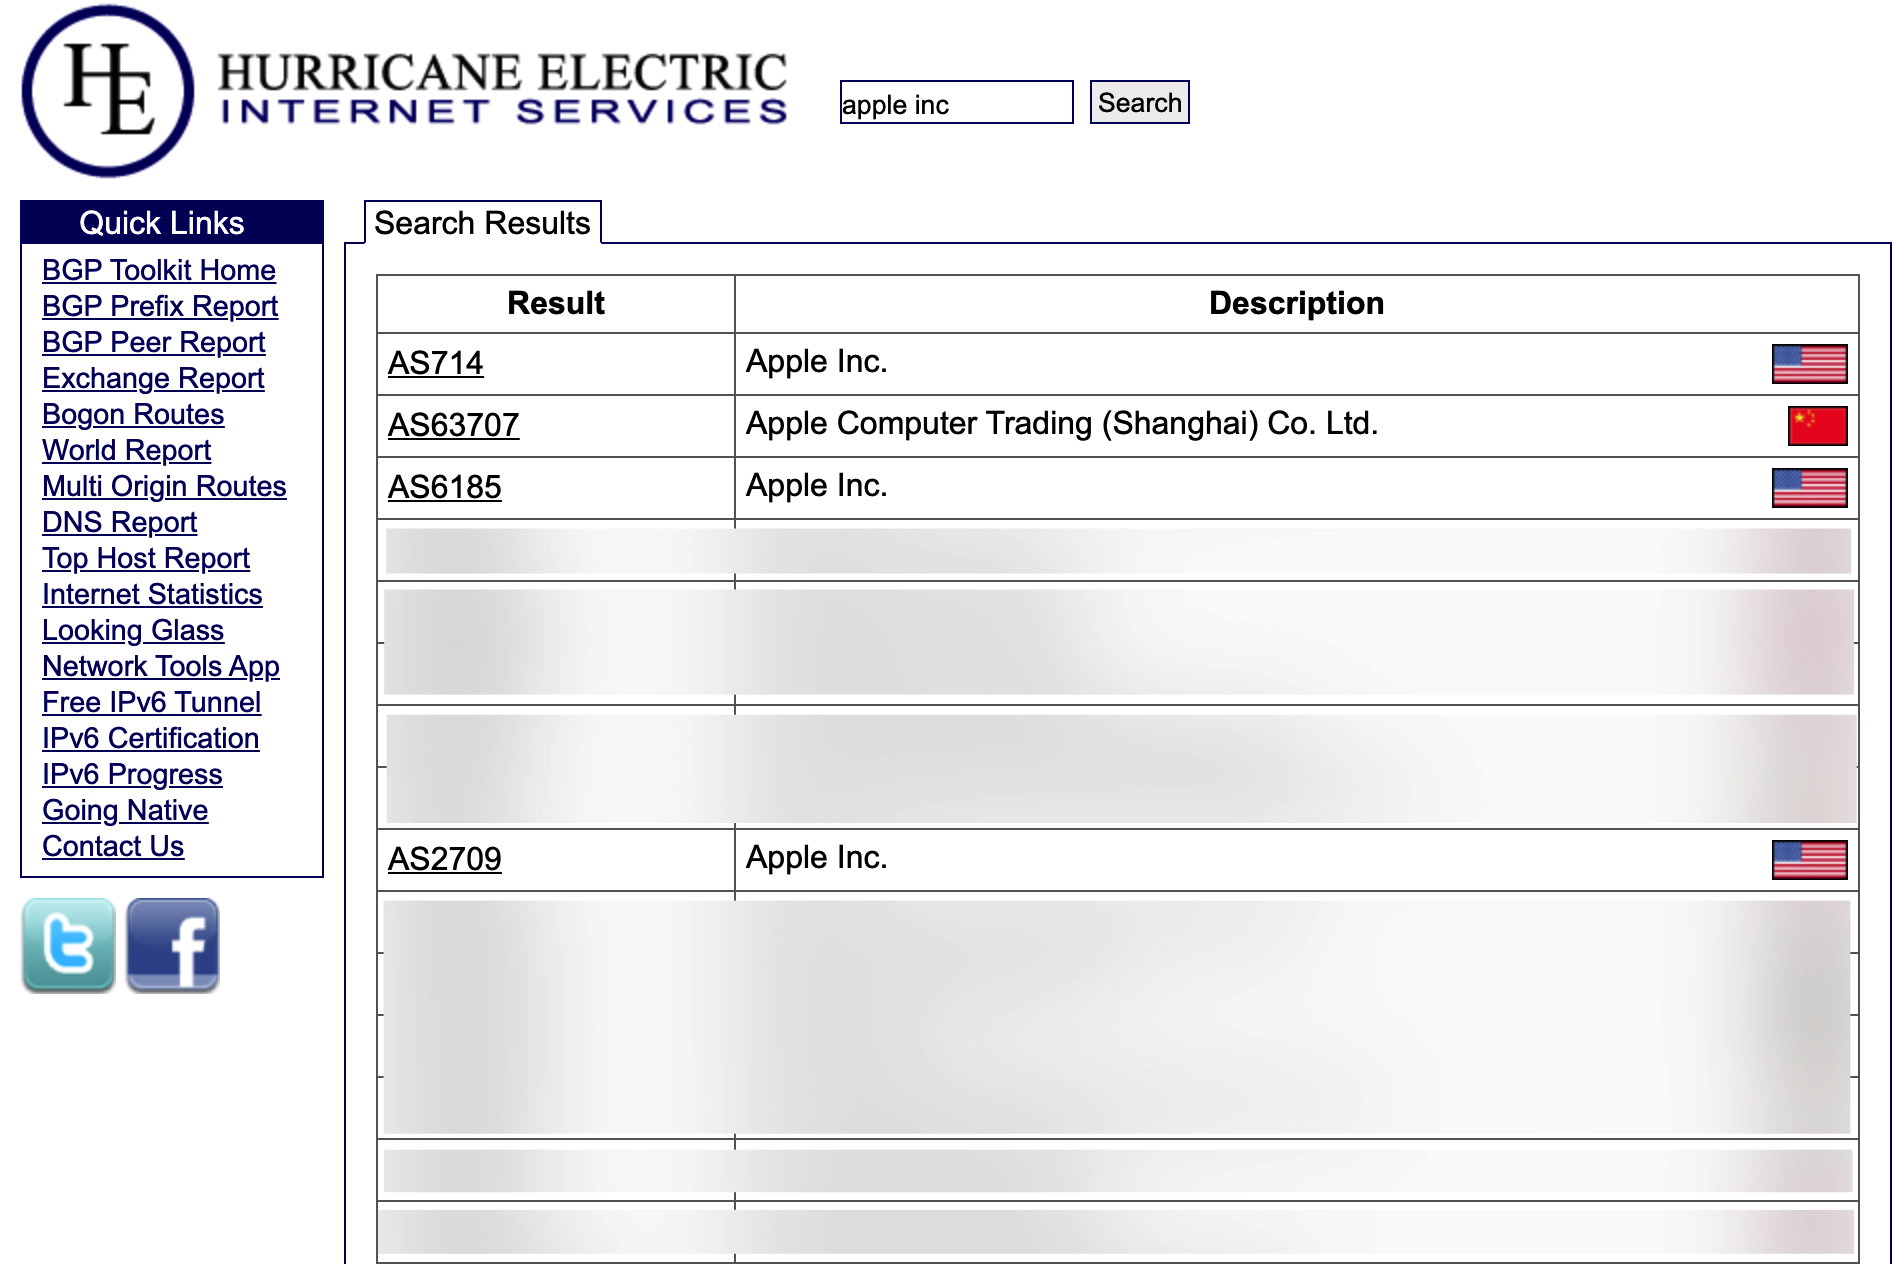Screen dimensions: 1894x1264
Task: Go to BGP Toolkit Home
Action: pyautogui.click(x=159, y=270)
